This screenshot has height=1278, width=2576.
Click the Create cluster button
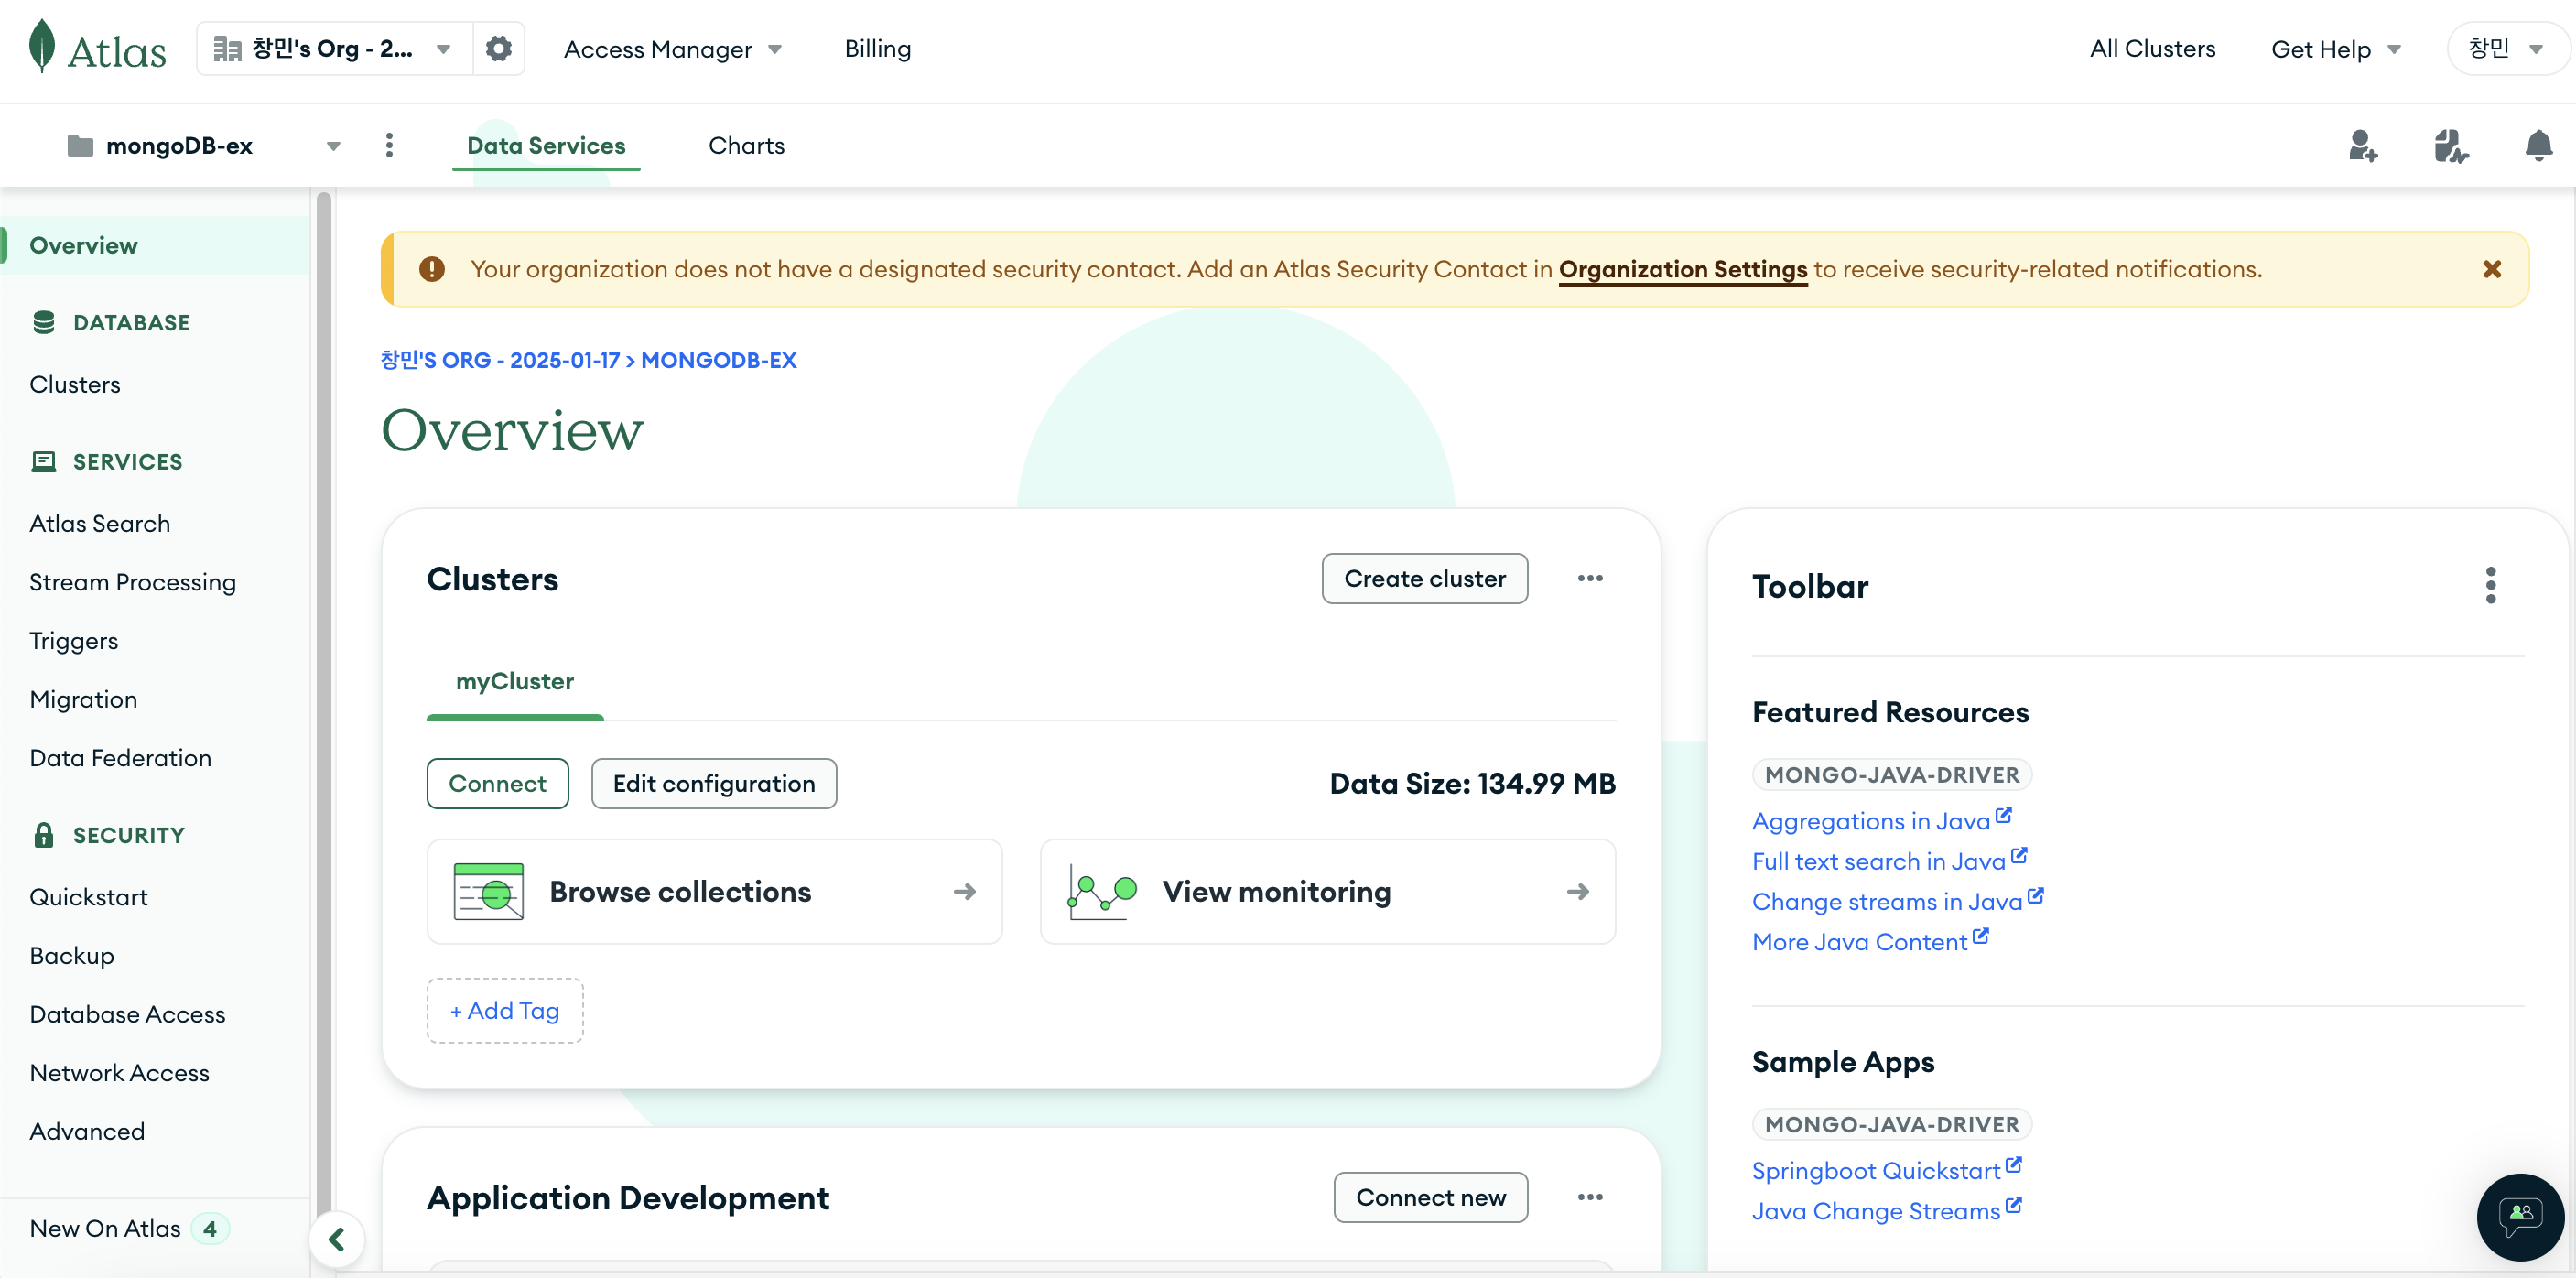point(1424,578)
